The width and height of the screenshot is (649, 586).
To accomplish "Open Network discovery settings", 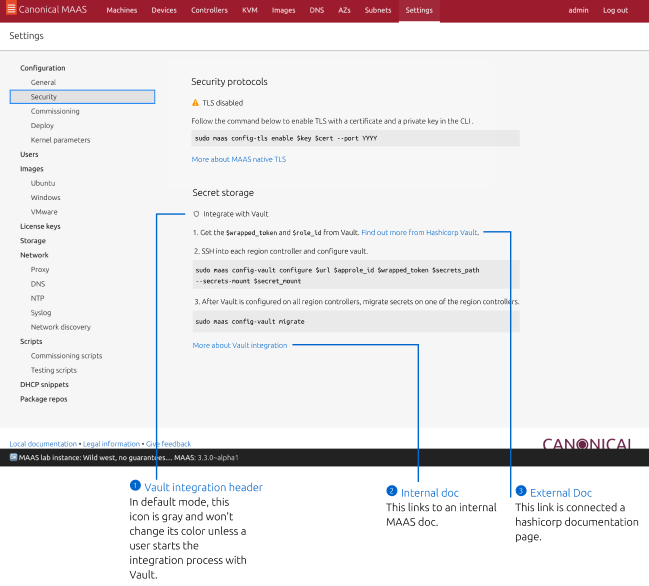I will pyautogui.click(x=60, y=327).
